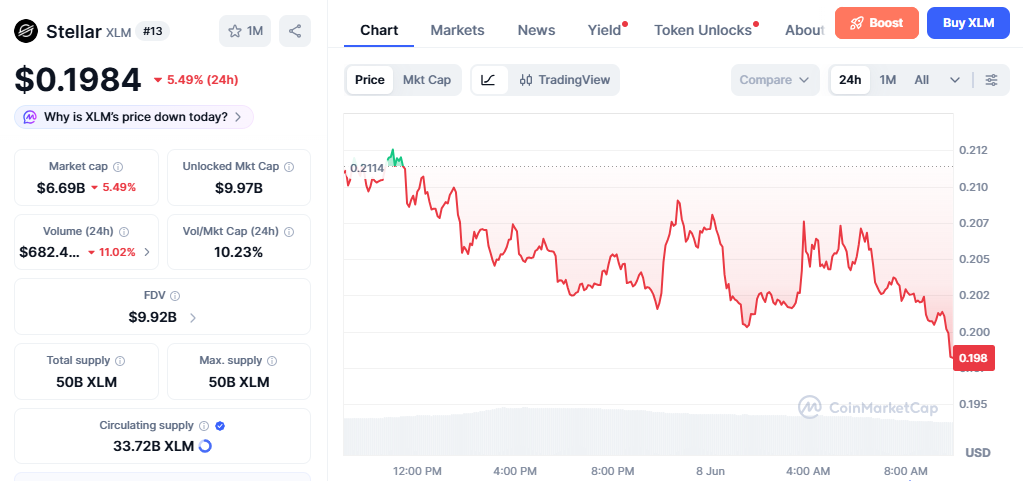Add Stellar to watchlist star button
1023x481 pixels.
pyautogui.click(x=245, y=31)
